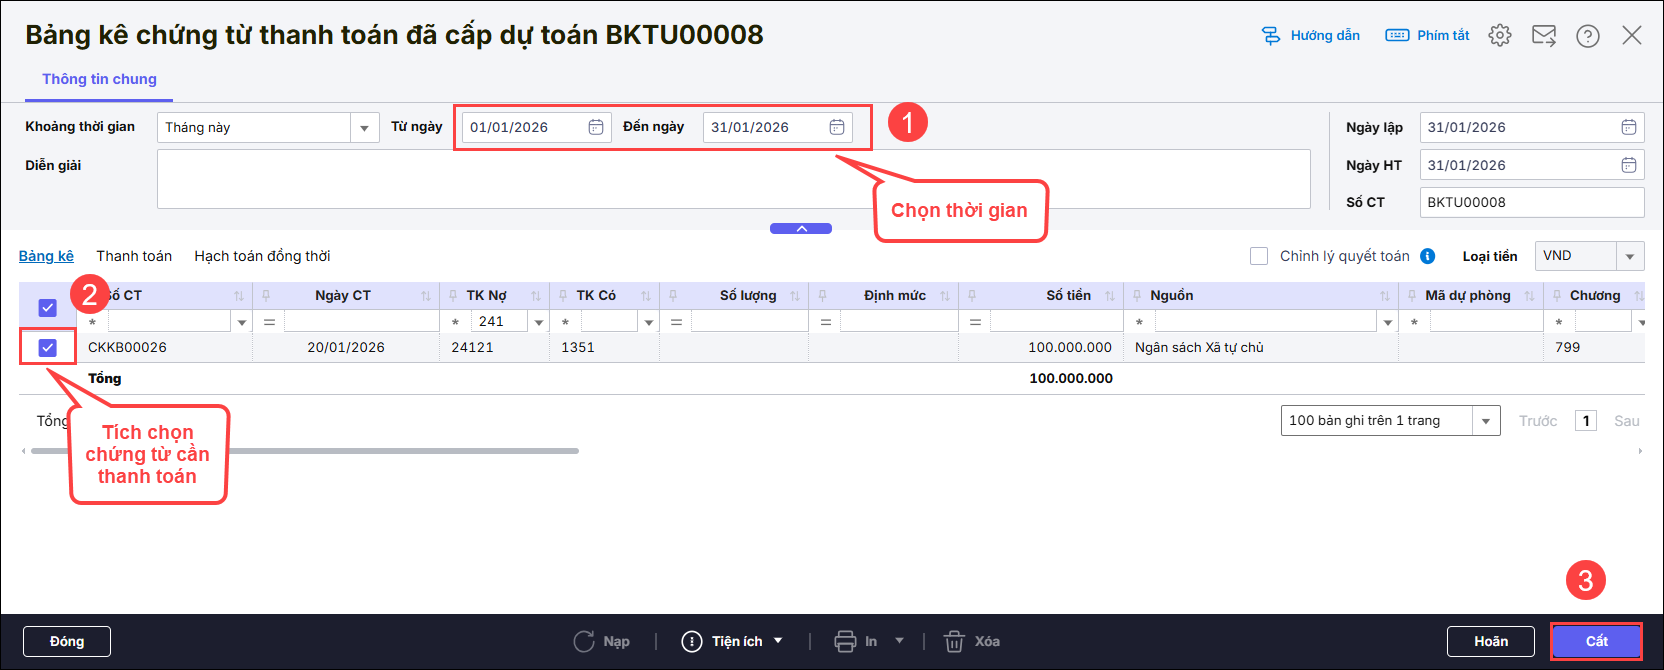Switch to the Bảng kê tab
The height and width of the screenshot is (670, 1664).
pos(46,256)
